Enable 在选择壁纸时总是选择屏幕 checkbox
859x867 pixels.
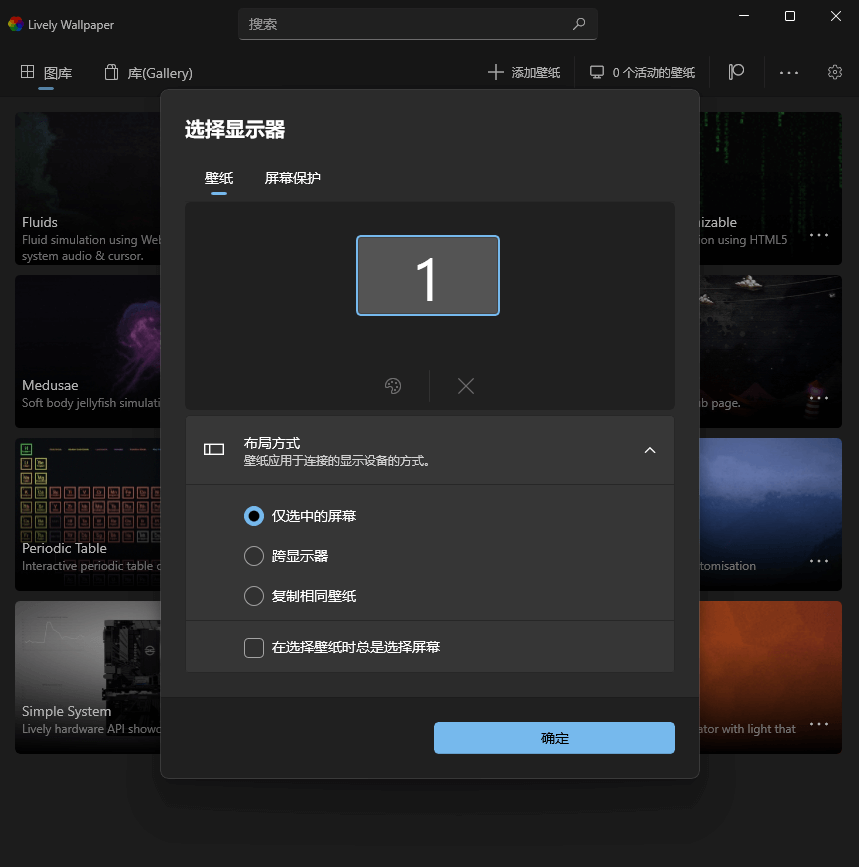[254, 647]
